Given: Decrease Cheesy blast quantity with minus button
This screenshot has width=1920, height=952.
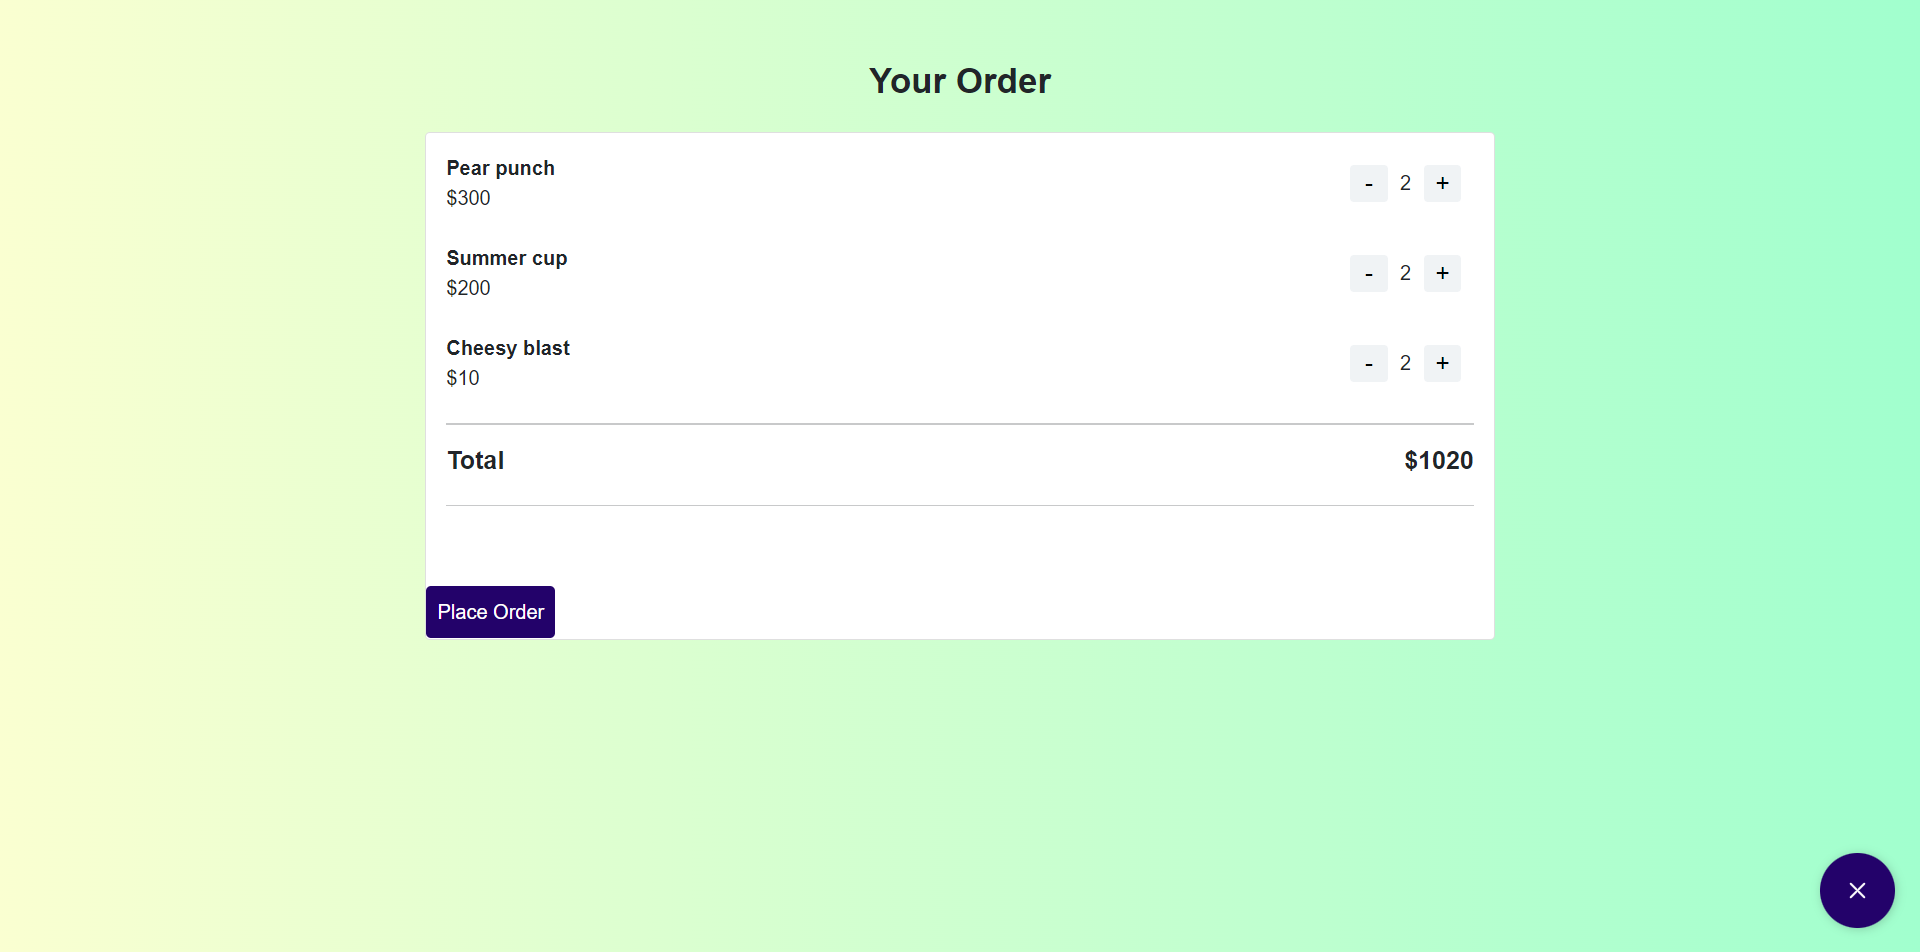Looking at the screenshot, I should pos(1368,363).
